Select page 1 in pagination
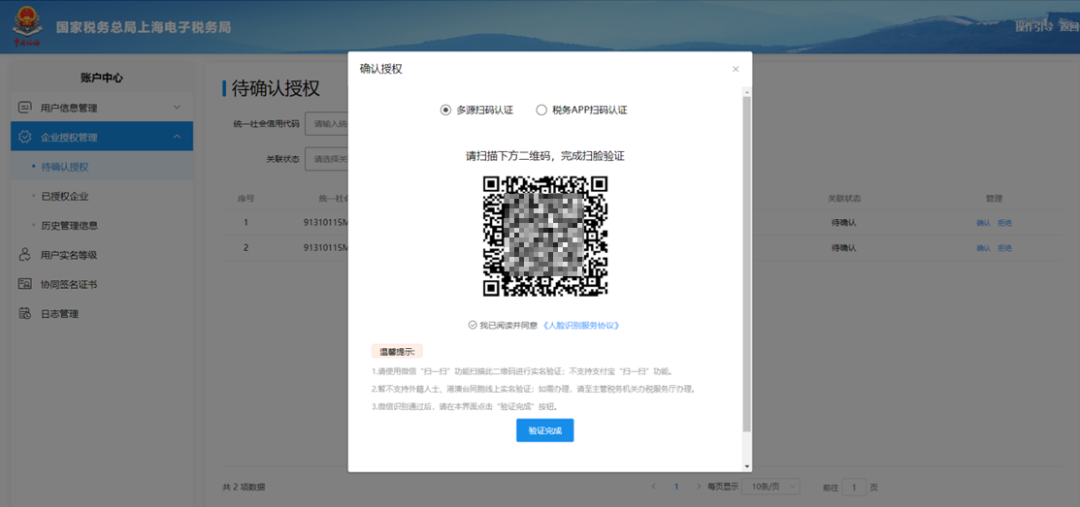Screen dimensions: 1080x507 tap(676, 486)
